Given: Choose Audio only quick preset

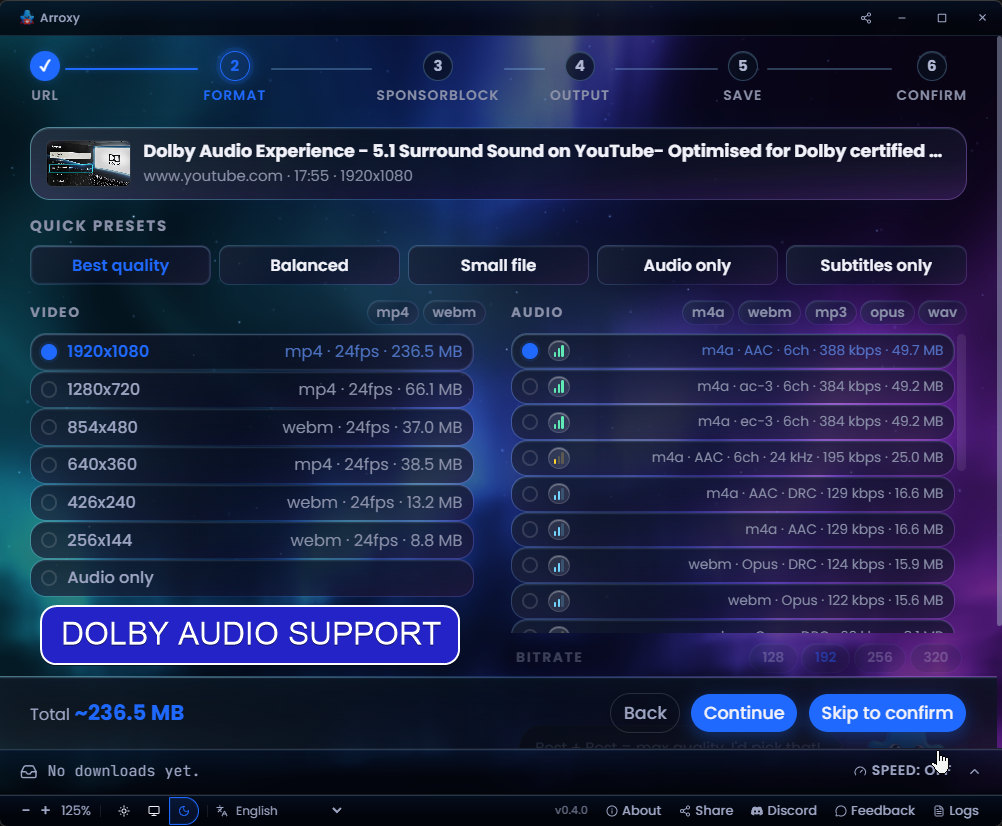Looking at the screenshot, I should (687, 265).
